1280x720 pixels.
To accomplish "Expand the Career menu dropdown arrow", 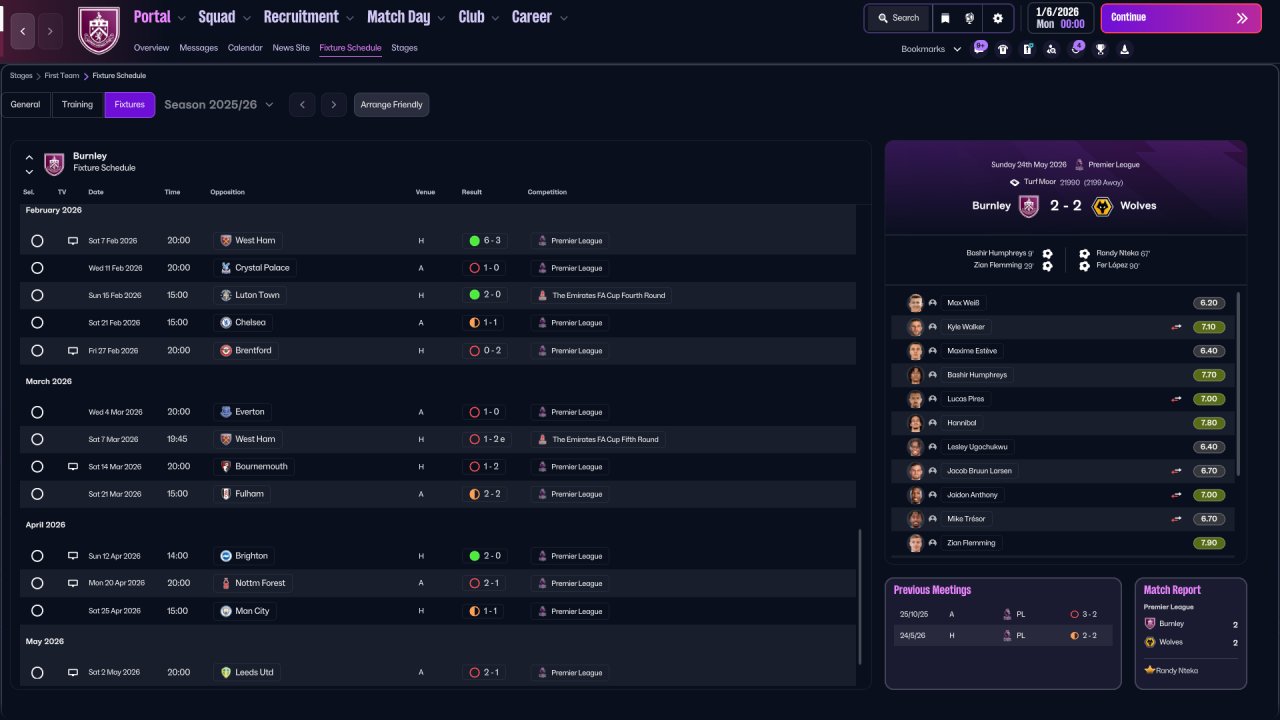I will tap(564, 18).
